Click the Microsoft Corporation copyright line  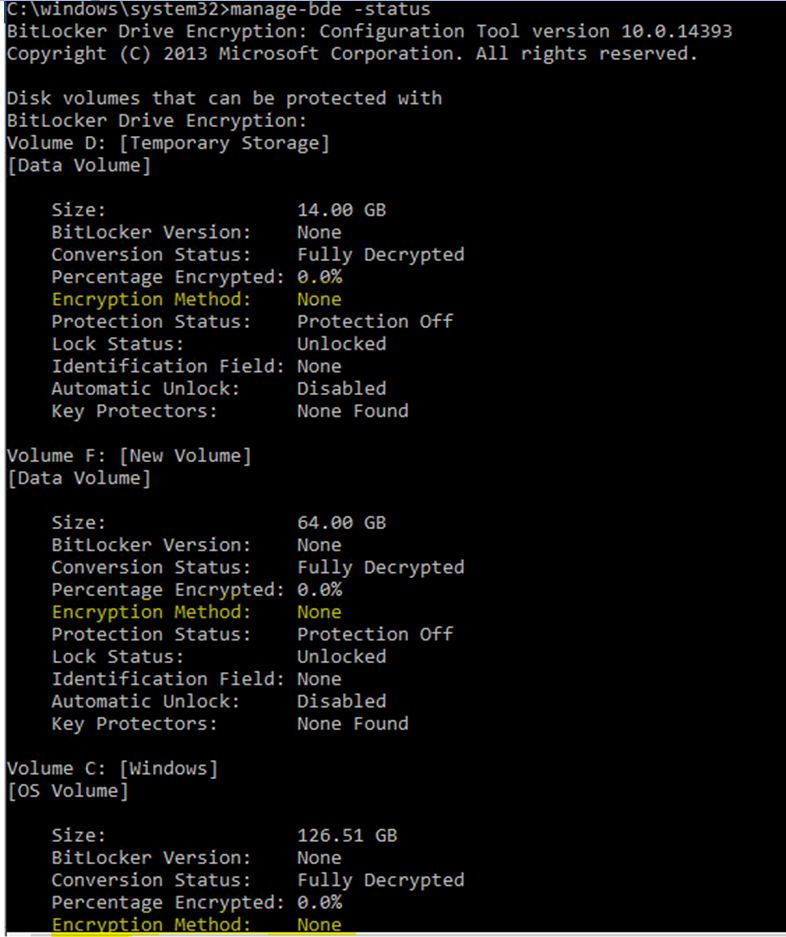pyautogui.click(x=352, y=54)
